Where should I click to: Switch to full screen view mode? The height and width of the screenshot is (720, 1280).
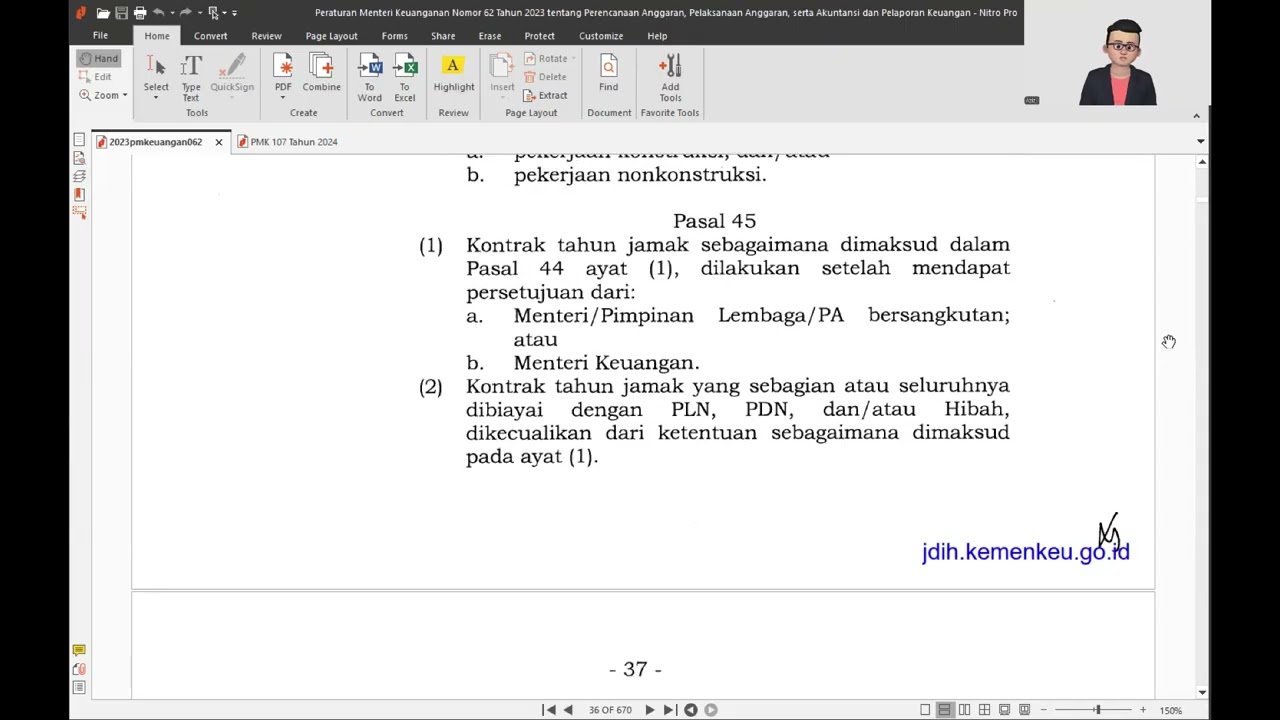pyautogui.click(x=1004, y=710)
